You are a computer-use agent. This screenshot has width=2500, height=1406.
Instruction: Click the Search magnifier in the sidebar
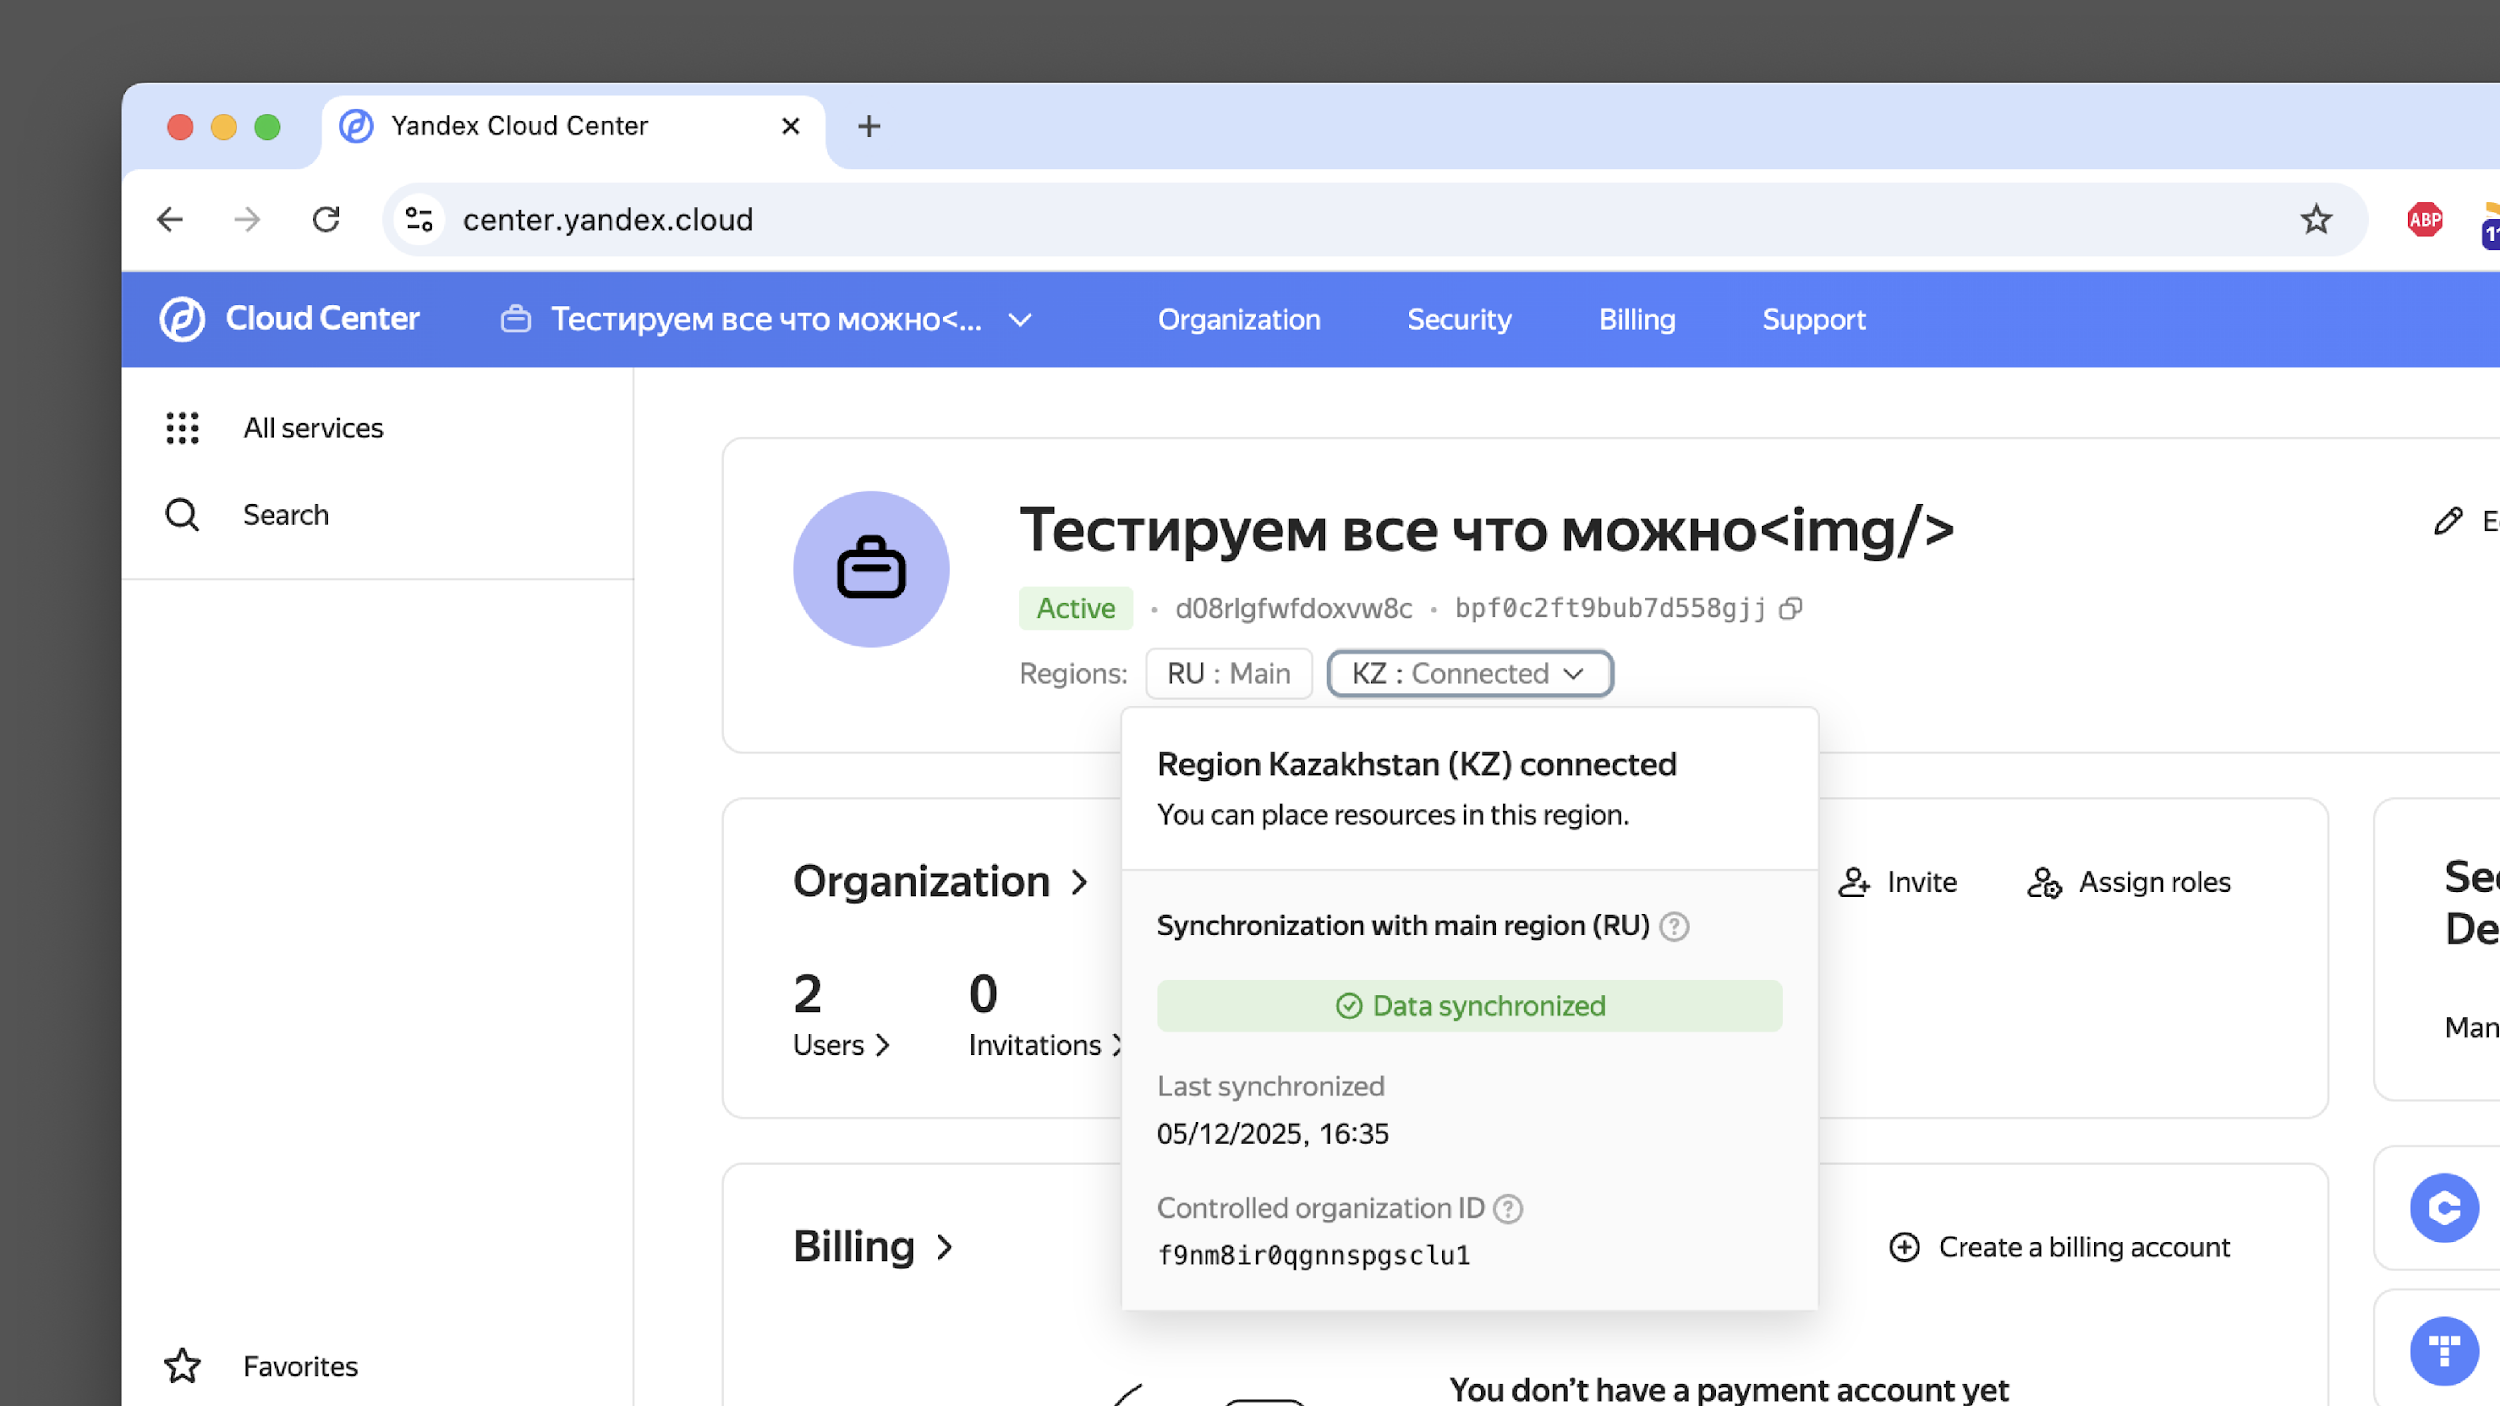coord(182,514)
